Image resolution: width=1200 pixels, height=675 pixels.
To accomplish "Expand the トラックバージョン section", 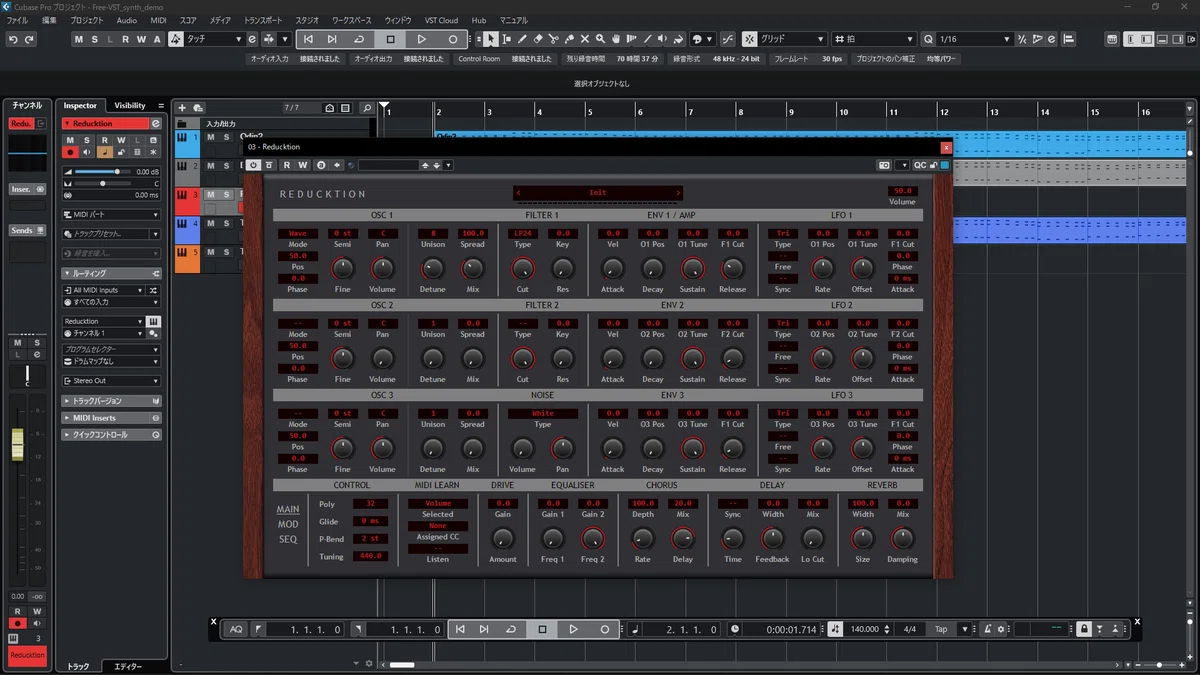I will (x=111, y=400).
